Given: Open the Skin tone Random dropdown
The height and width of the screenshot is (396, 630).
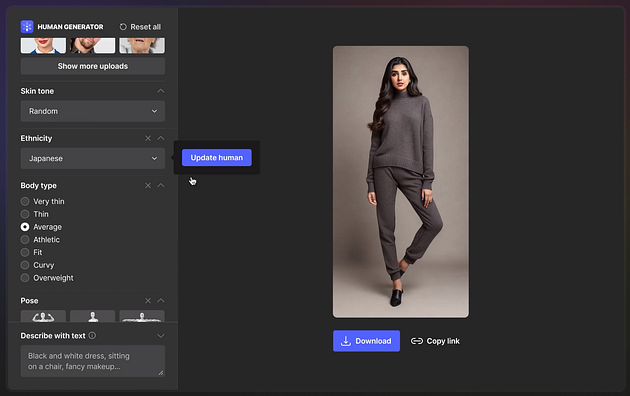Looking at the screenshot, I should [x=93, y=111].
